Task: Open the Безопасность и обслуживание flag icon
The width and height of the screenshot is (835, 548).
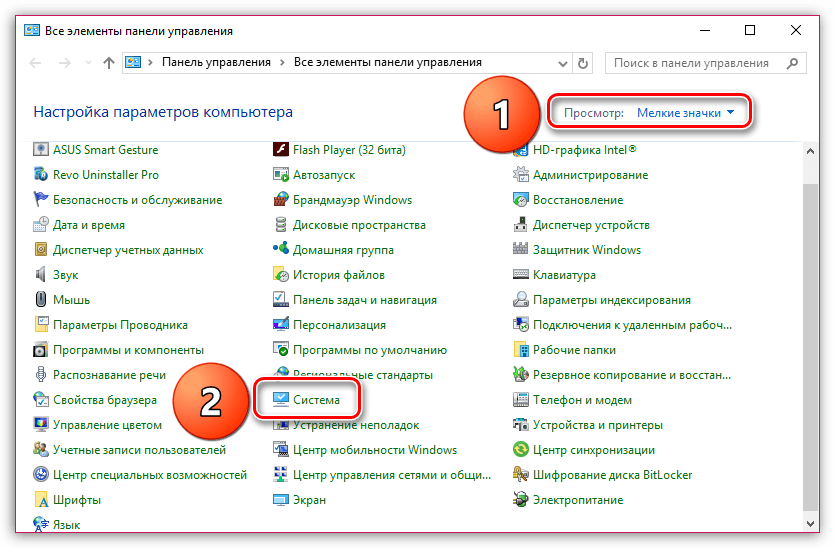Action: [x=41, y=200]
